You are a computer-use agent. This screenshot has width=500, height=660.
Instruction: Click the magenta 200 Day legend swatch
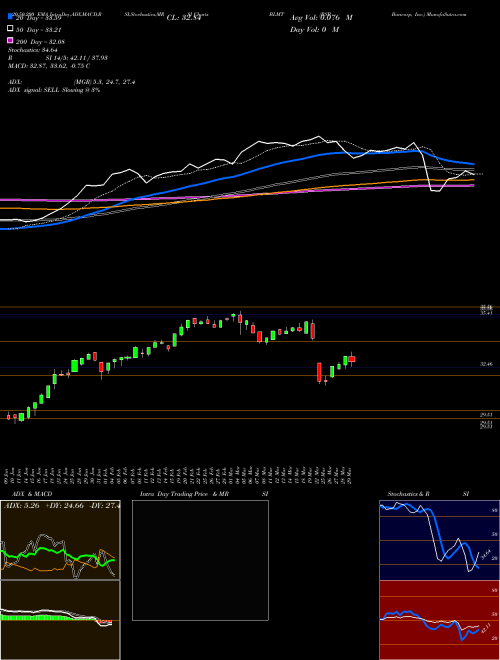(x=10, y=40)
